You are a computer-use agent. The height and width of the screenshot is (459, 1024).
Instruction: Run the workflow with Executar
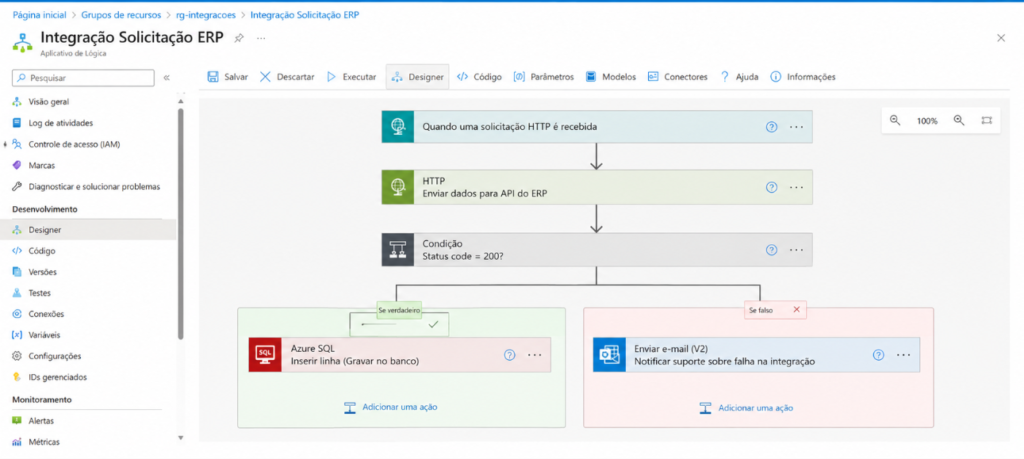tap(351, 76)
